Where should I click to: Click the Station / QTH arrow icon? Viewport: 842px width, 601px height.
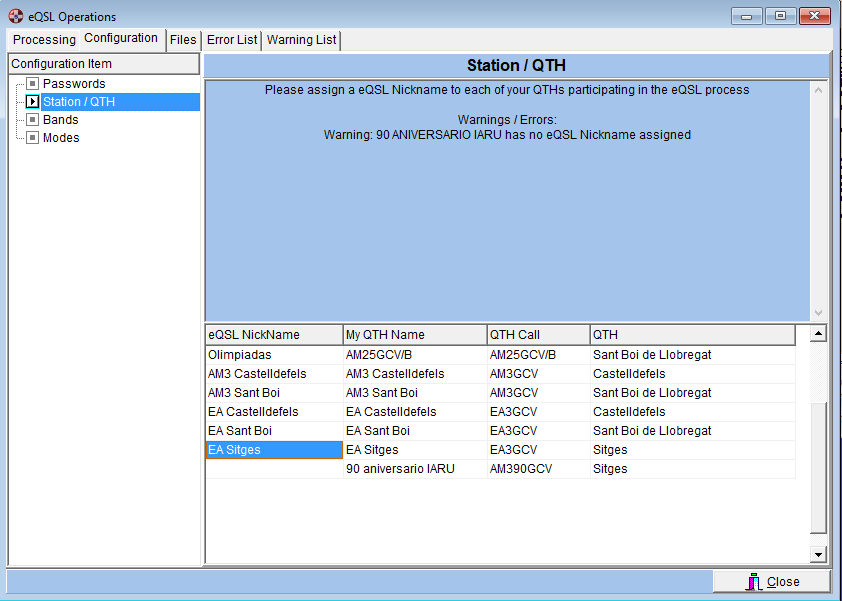pos(32,102)
